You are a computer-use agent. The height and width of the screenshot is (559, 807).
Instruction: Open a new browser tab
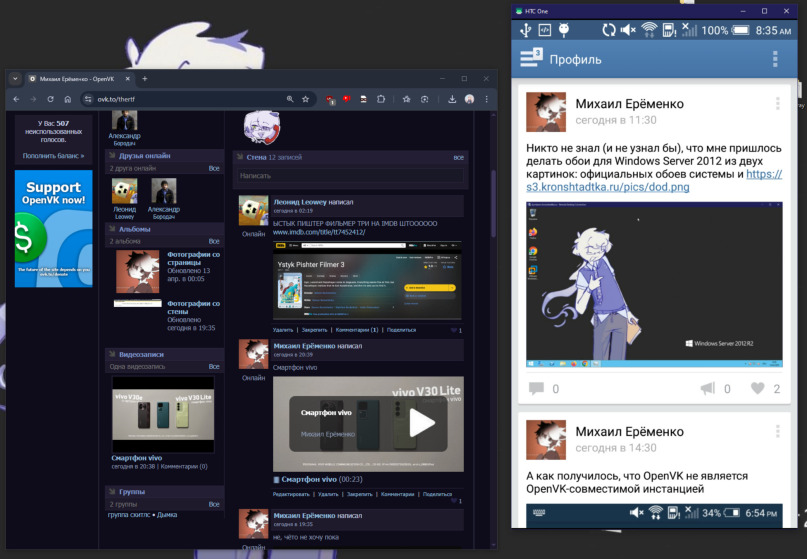click(x=144, y=78)
